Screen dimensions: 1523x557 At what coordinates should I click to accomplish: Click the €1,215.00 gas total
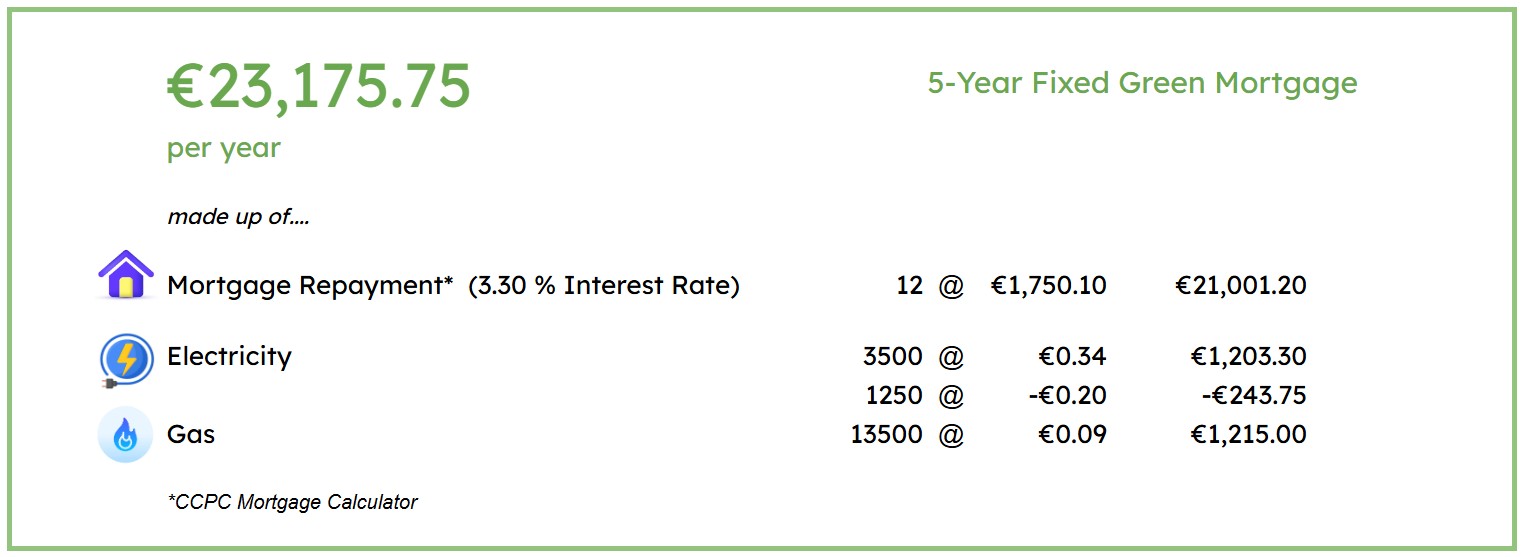click(x=1249, y=435)
